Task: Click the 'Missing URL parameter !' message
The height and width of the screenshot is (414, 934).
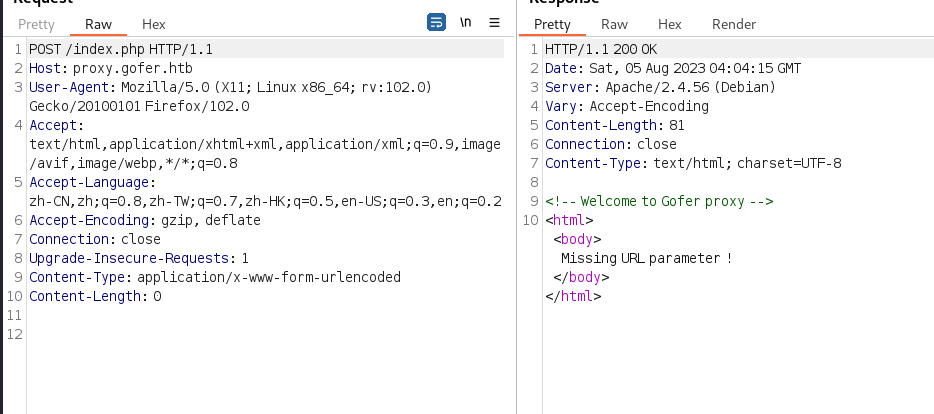Action: tap(646, 259)
